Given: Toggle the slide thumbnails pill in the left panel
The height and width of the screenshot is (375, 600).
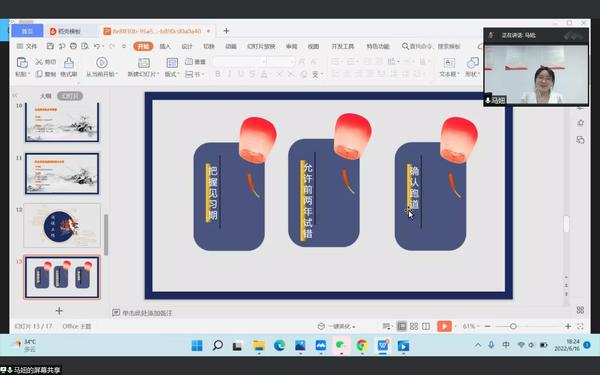Looking at the screenshot, I should [70, 96].
